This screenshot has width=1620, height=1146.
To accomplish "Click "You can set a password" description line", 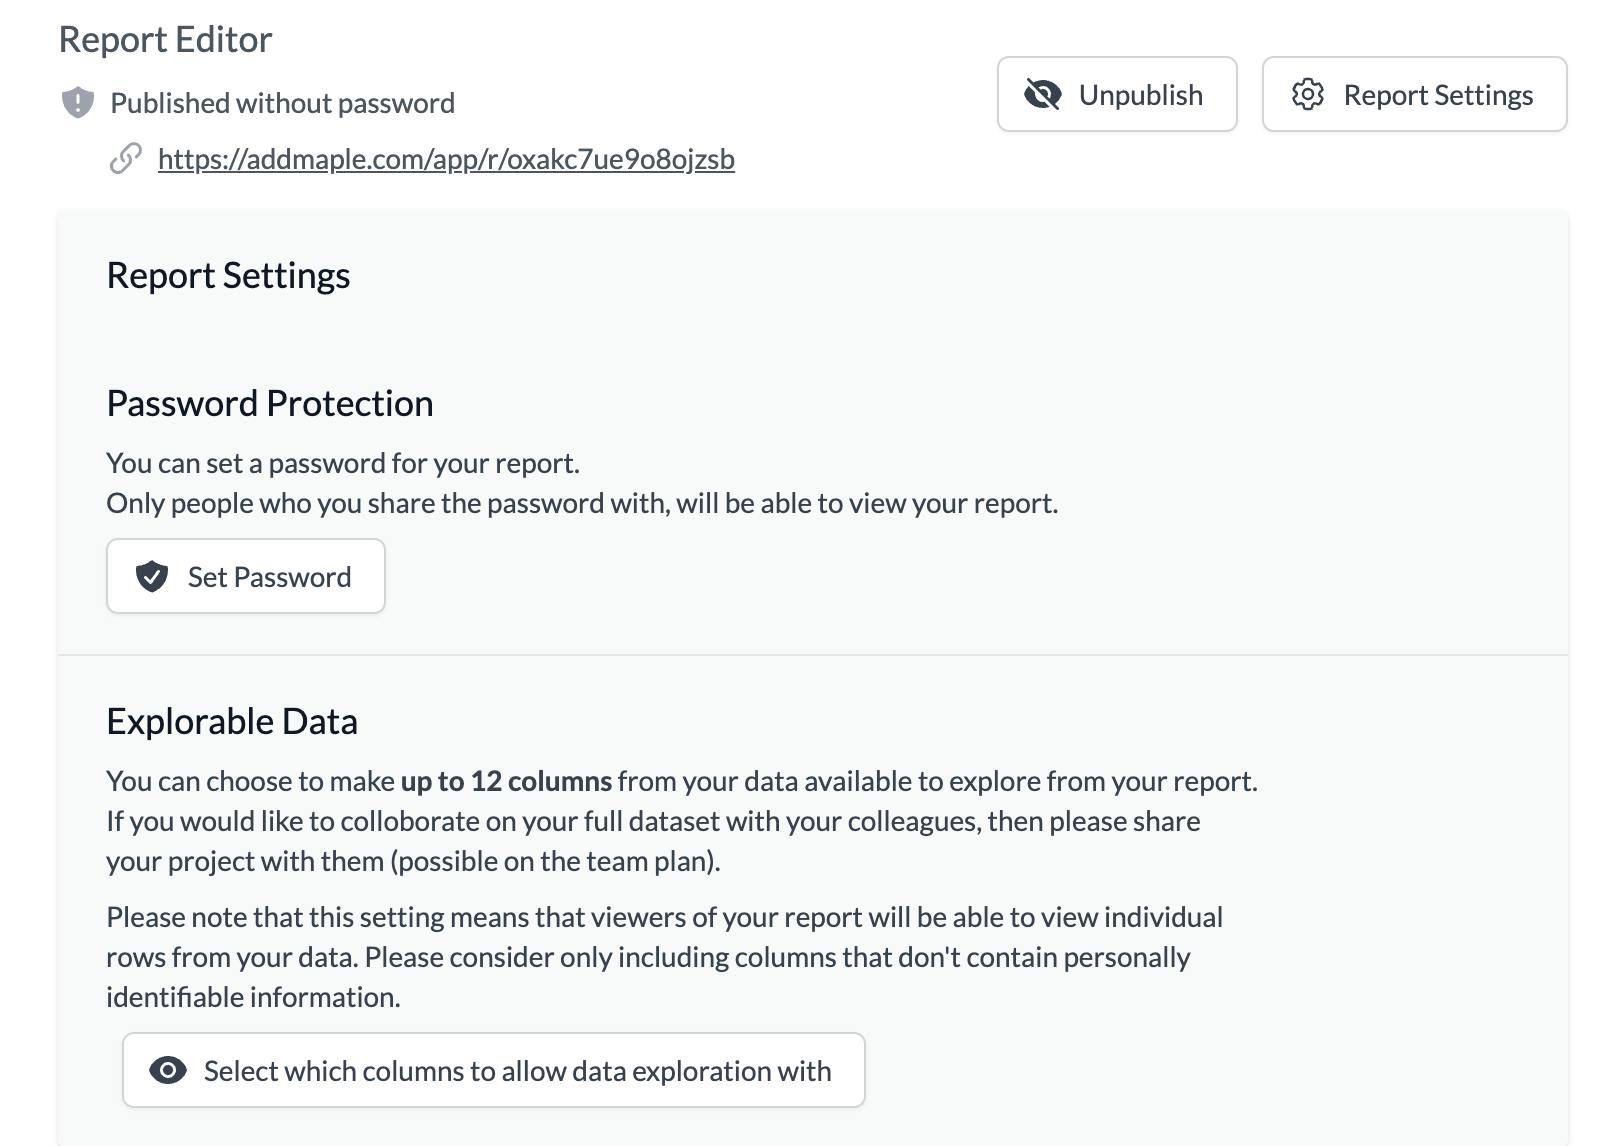I will click(343, 463).
